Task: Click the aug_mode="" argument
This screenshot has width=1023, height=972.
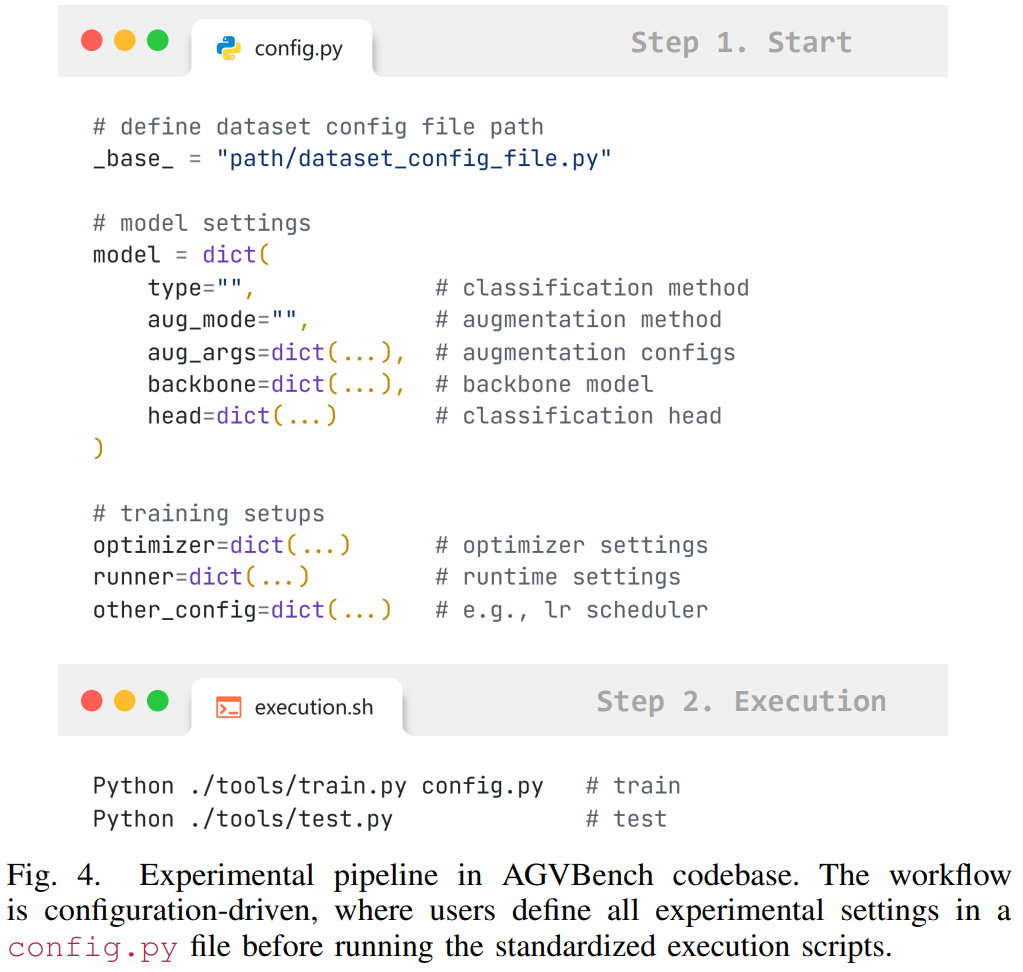Action: tap(228, 320)
